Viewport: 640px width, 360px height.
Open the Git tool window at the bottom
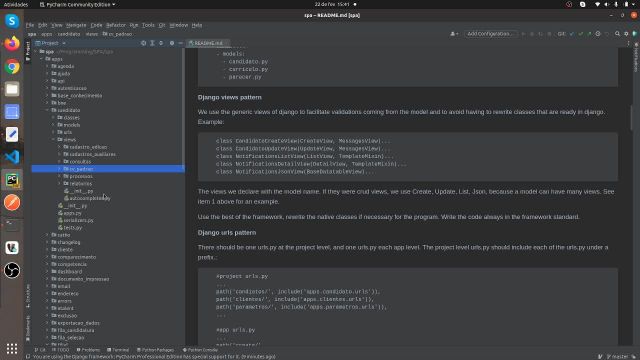[x=40, y=350]
